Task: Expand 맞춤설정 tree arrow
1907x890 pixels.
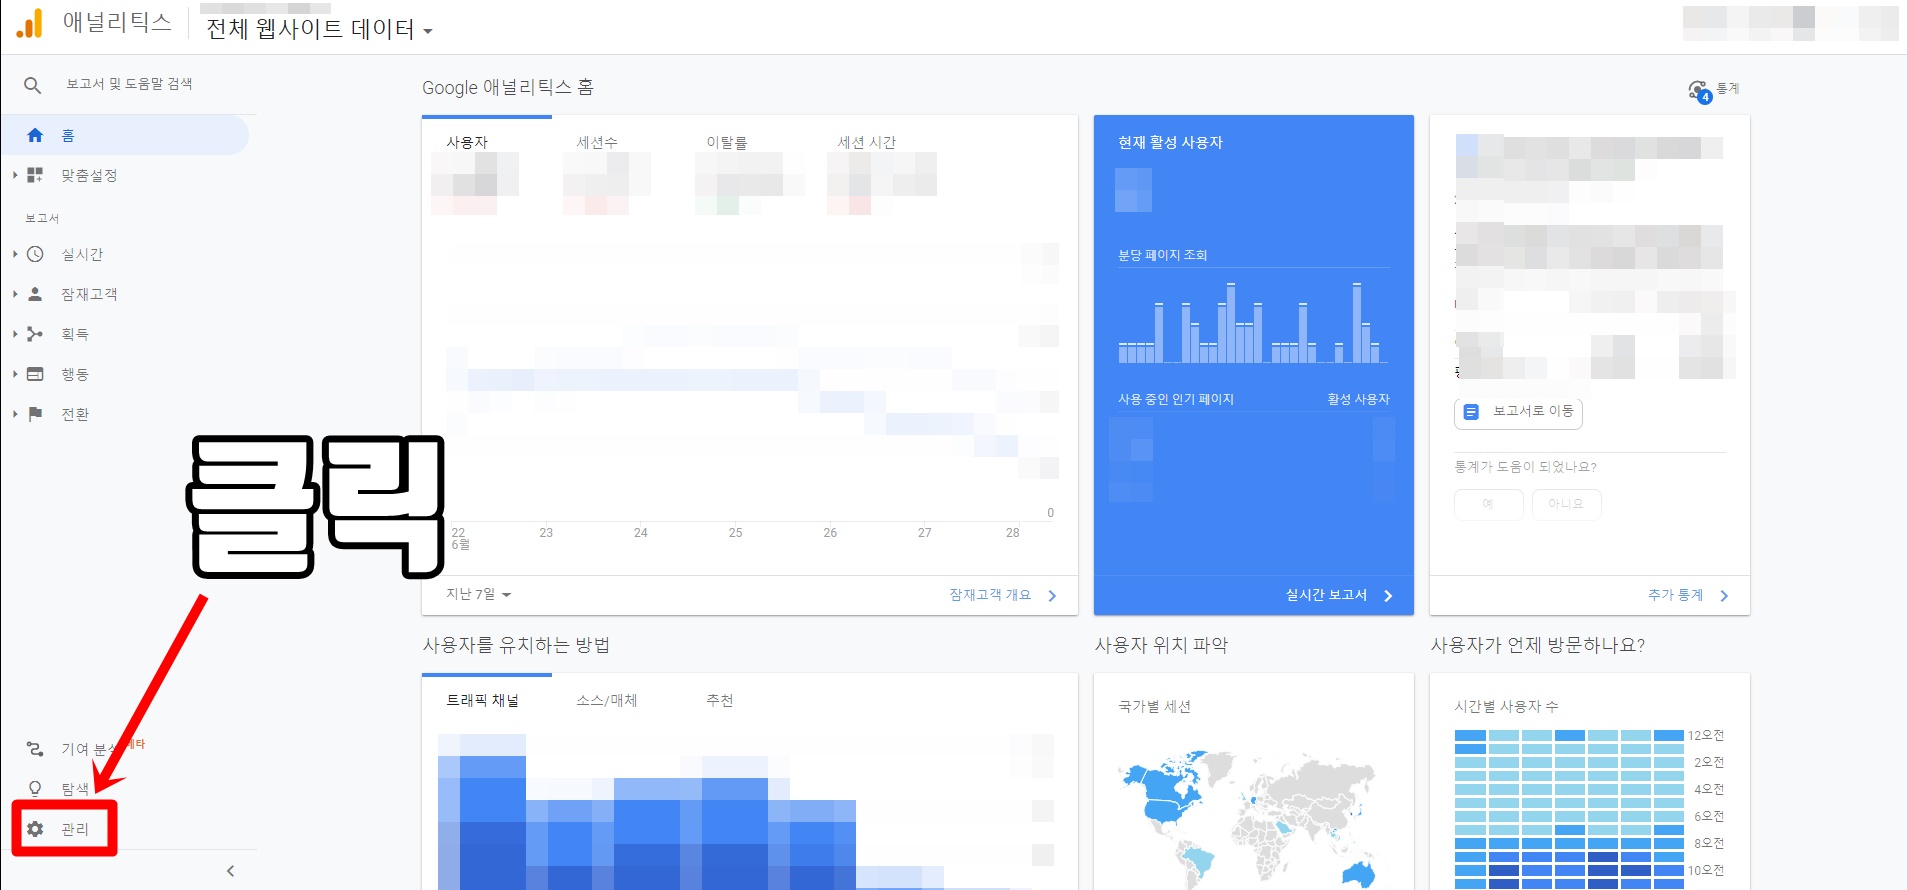Action: (15, 175)
